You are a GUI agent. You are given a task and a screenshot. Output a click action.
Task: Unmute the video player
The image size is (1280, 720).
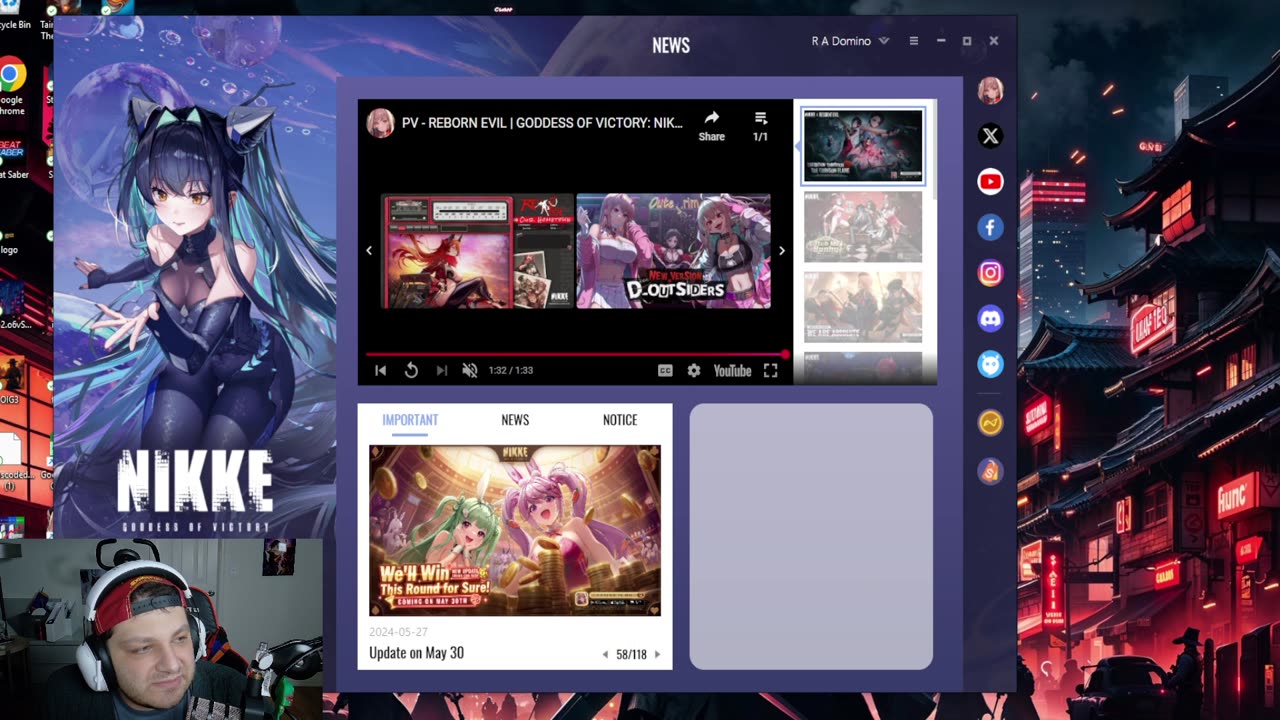pyautogui.click(x=470, y=371)
